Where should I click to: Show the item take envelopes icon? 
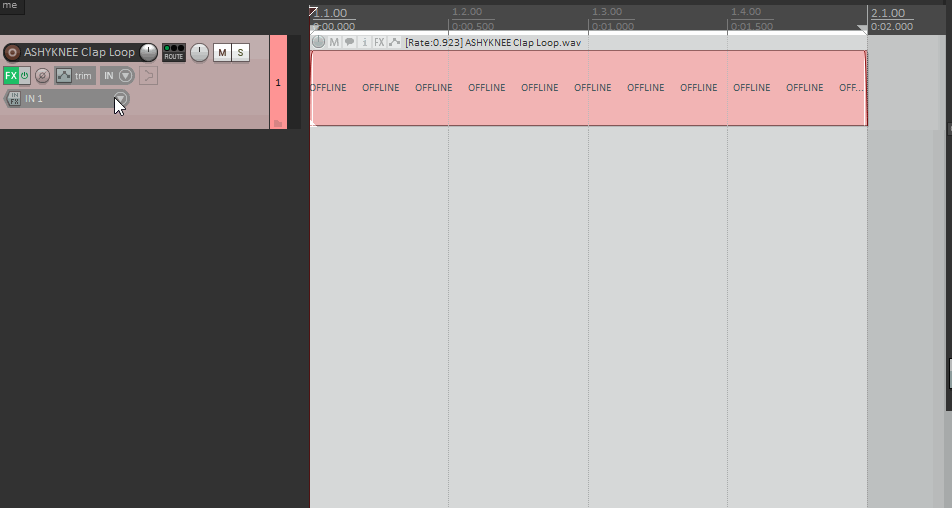coord(395,42)
